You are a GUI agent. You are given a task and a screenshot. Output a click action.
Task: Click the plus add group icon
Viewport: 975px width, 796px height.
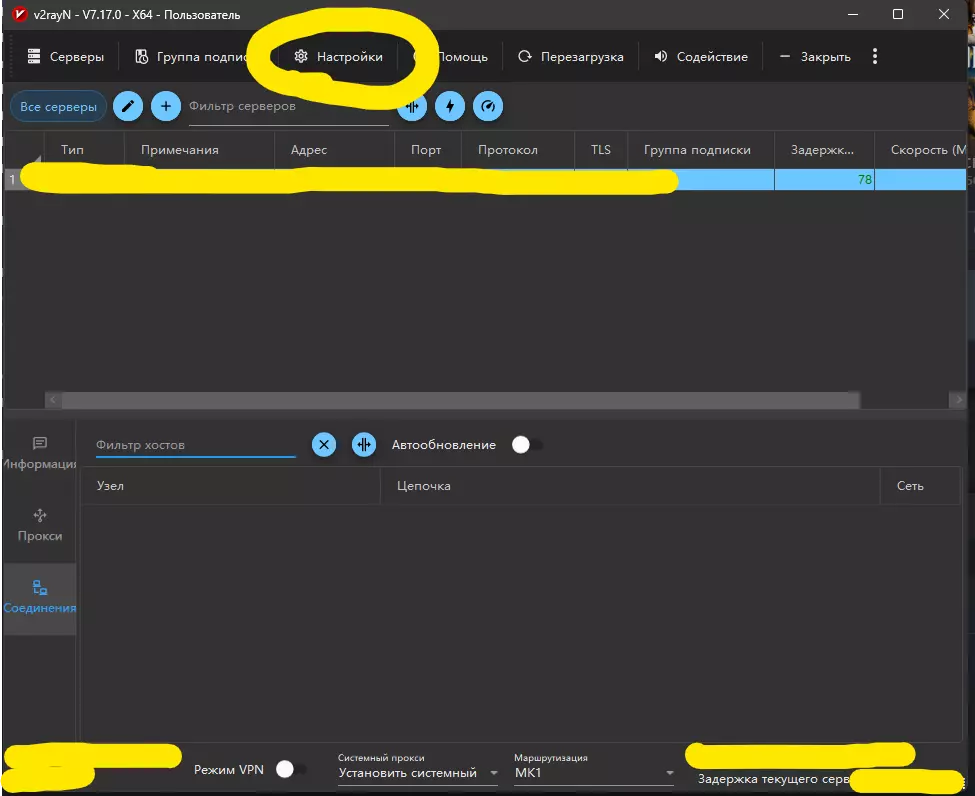point(166,106)
